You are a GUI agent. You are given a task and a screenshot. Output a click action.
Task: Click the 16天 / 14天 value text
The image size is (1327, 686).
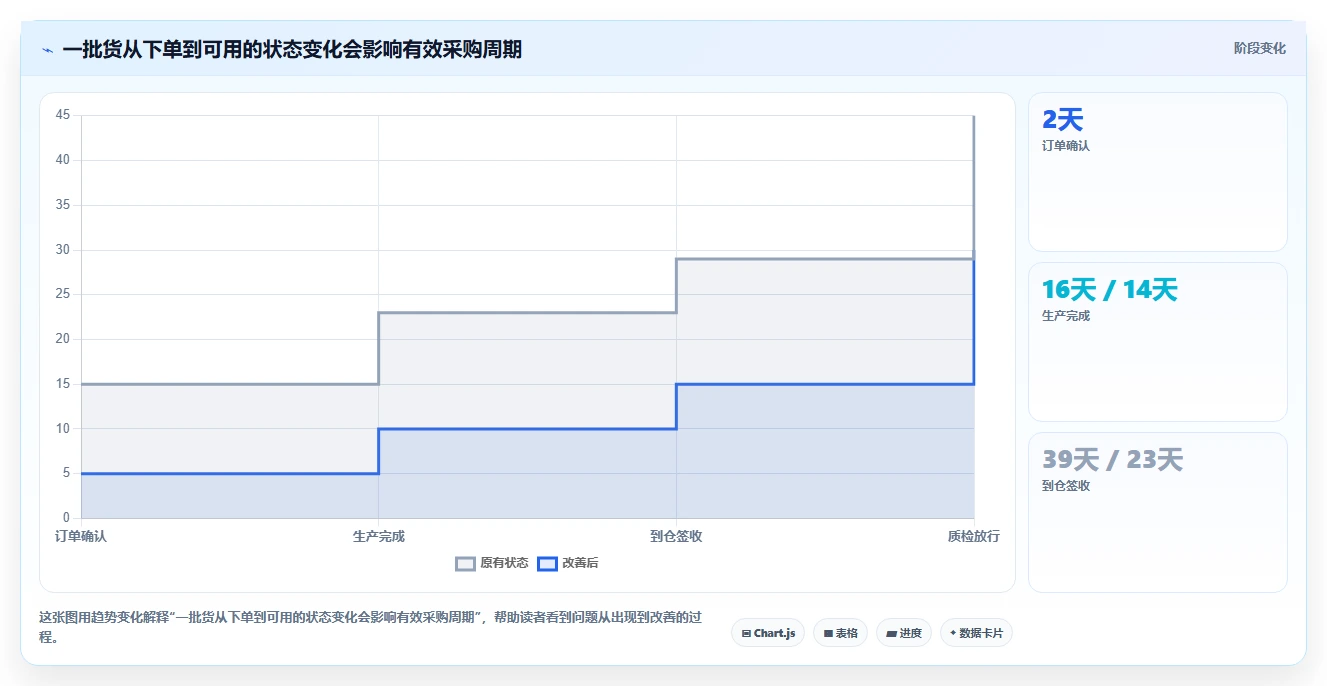[1110, 290]
